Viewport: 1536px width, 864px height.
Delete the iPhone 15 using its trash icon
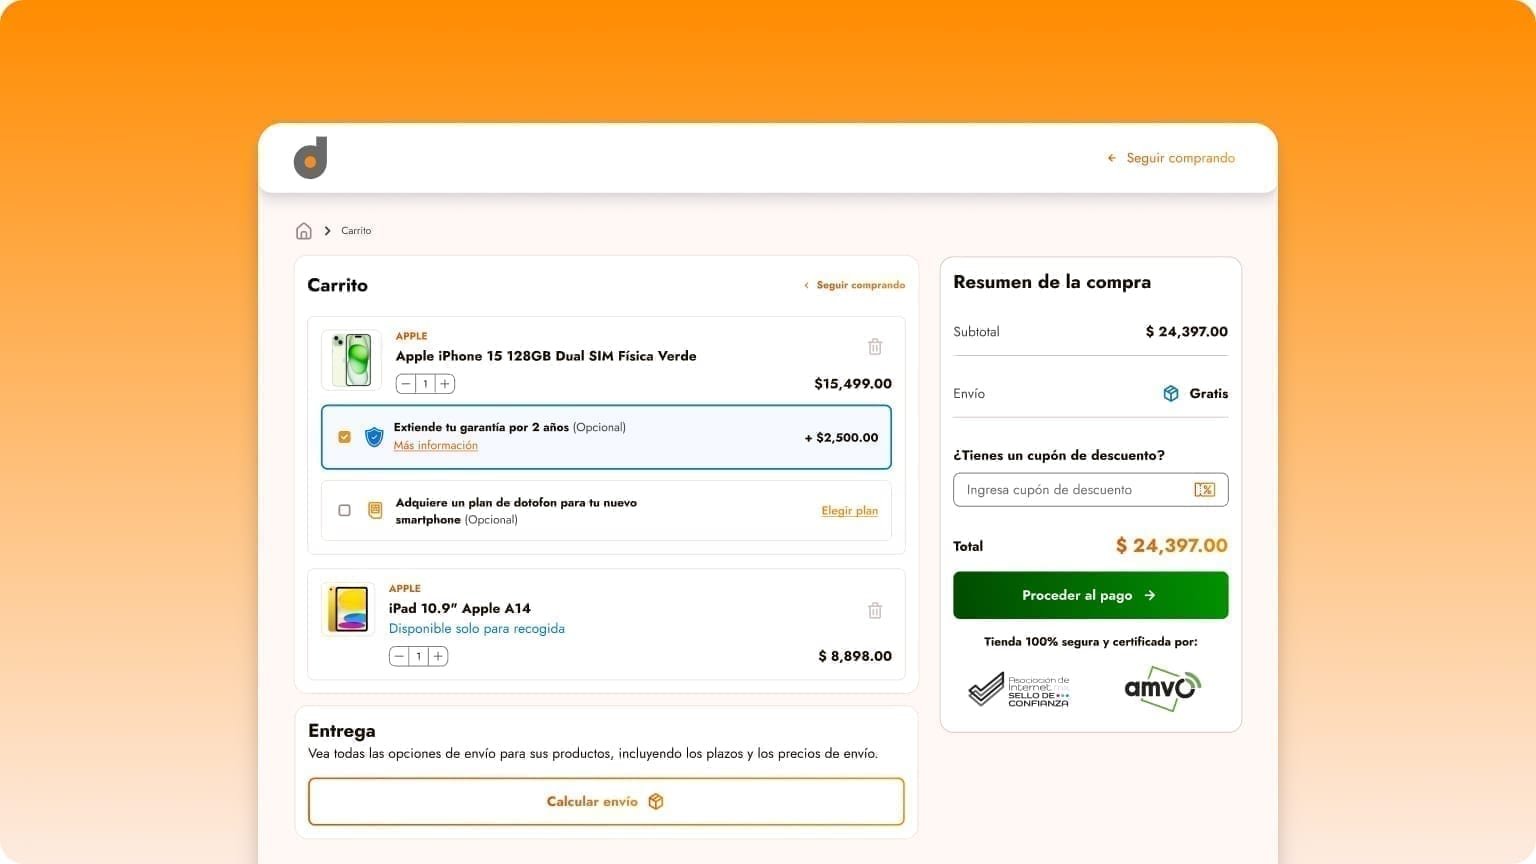[875, 347]
